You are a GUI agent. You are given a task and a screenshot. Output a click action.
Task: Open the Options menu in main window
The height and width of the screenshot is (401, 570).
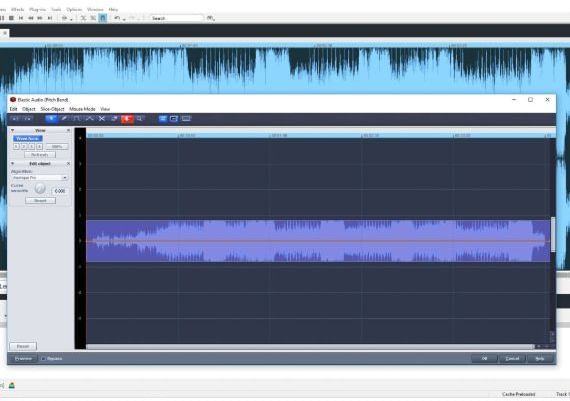click(74, 9)
